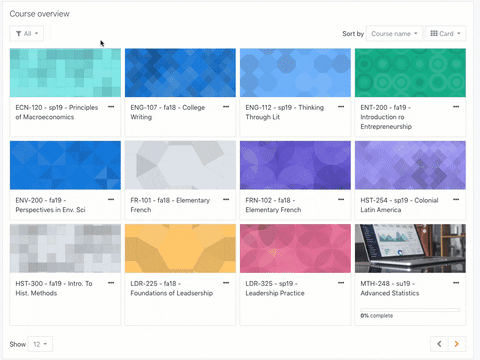The height and width of the screenshot is (360, 480).
Task: Go to previous page of courses
Action: 439,344
